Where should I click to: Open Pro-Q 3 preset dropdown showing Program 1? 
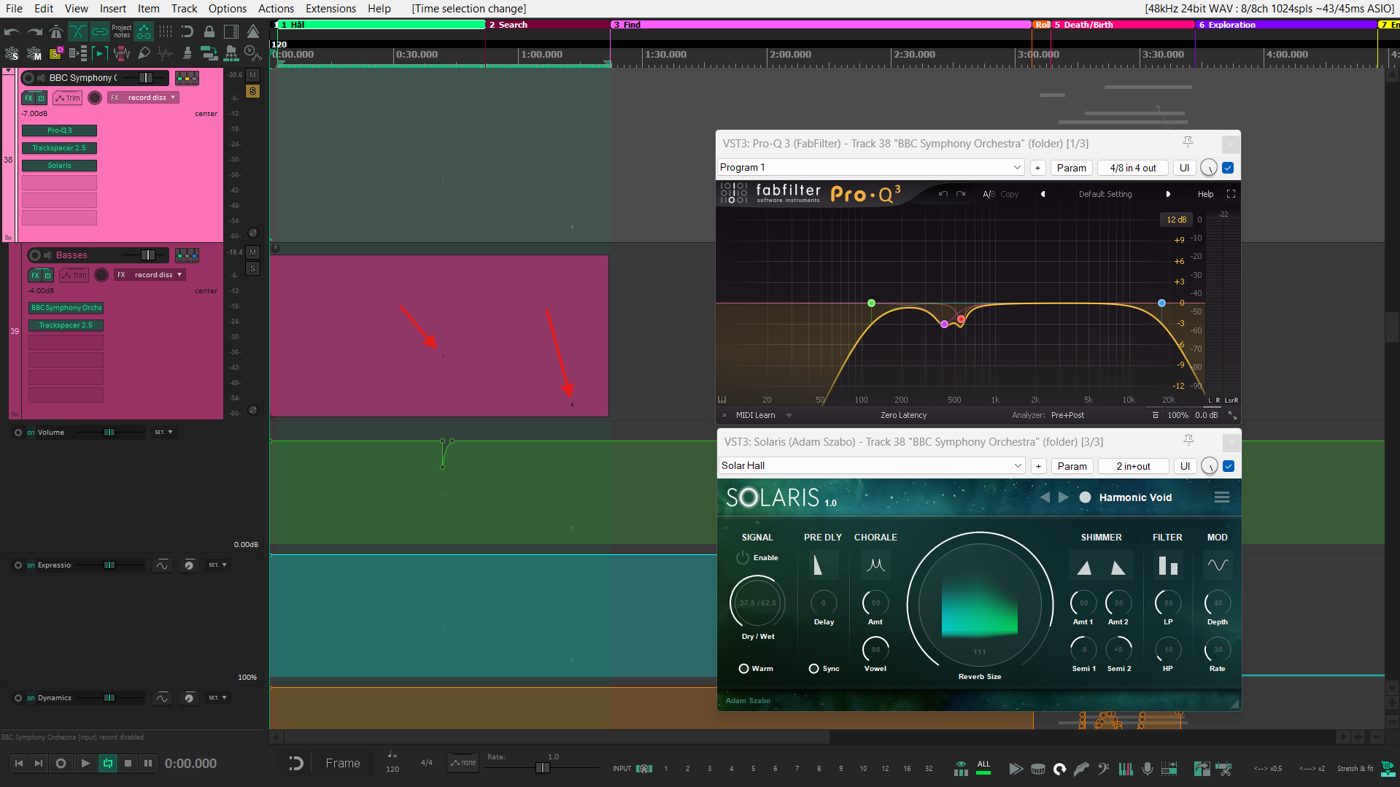click(x=871, y=168)
